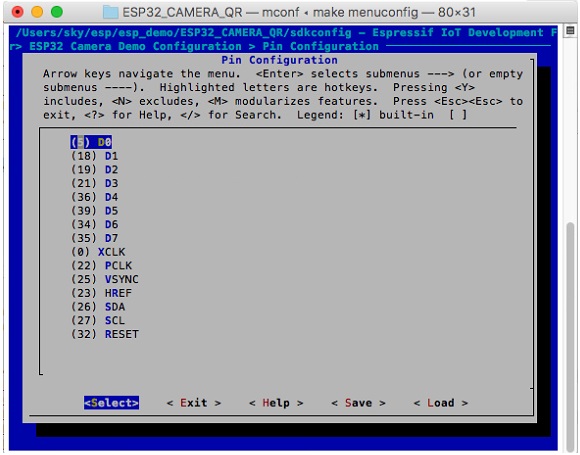Select the D0 pin entry
The height and width of the screenshot is (455, 580).
(91, 142)
